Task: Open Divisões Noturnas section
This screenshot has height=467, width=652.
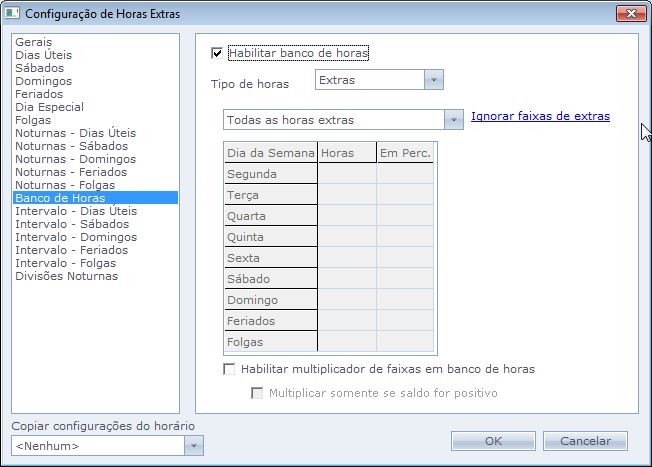Action: coord(66,276)
